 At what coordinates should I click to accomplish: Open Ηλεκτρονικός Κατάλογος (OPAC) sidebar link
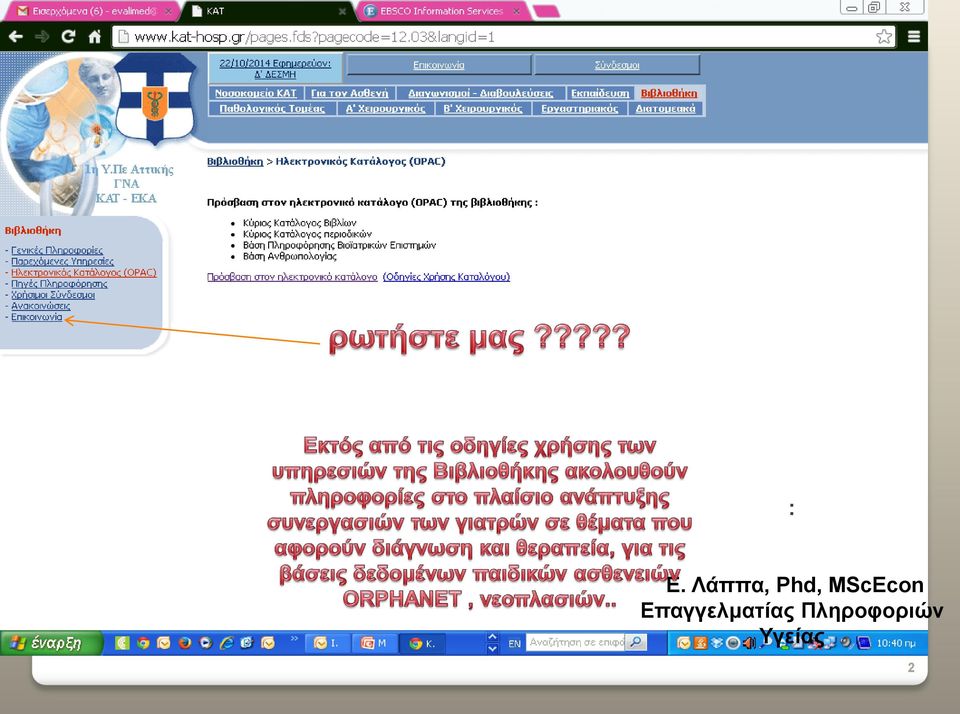84,272
